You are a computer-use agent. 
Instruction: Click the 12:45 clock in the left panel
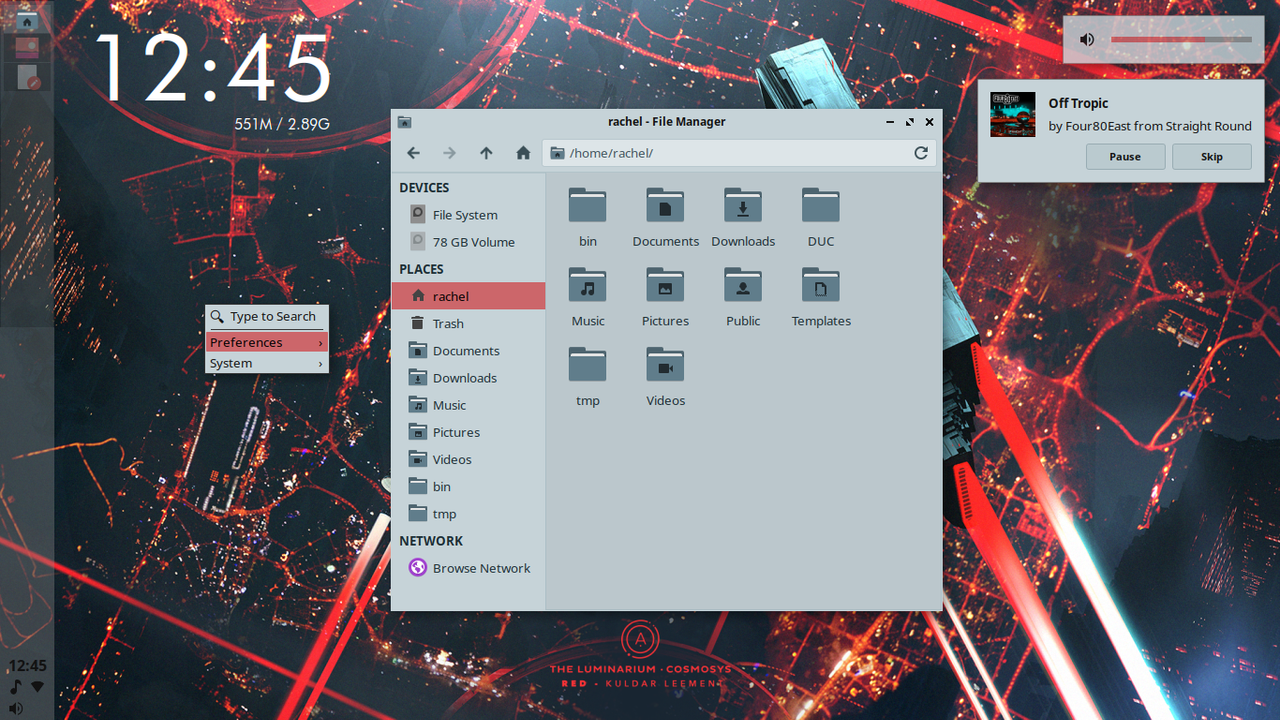[27, 666]
